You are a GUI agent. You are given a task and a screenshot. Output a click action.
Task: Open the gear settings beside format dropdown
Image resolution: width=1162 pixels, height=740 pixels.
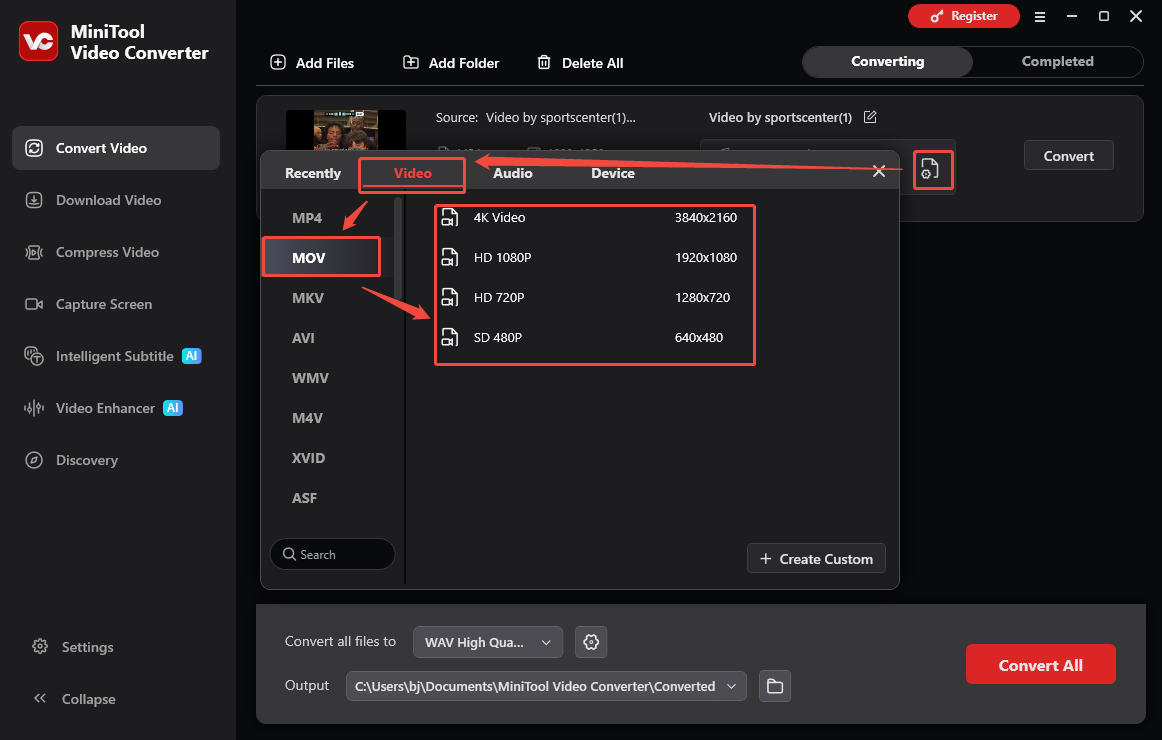click(x=591, y=642)
